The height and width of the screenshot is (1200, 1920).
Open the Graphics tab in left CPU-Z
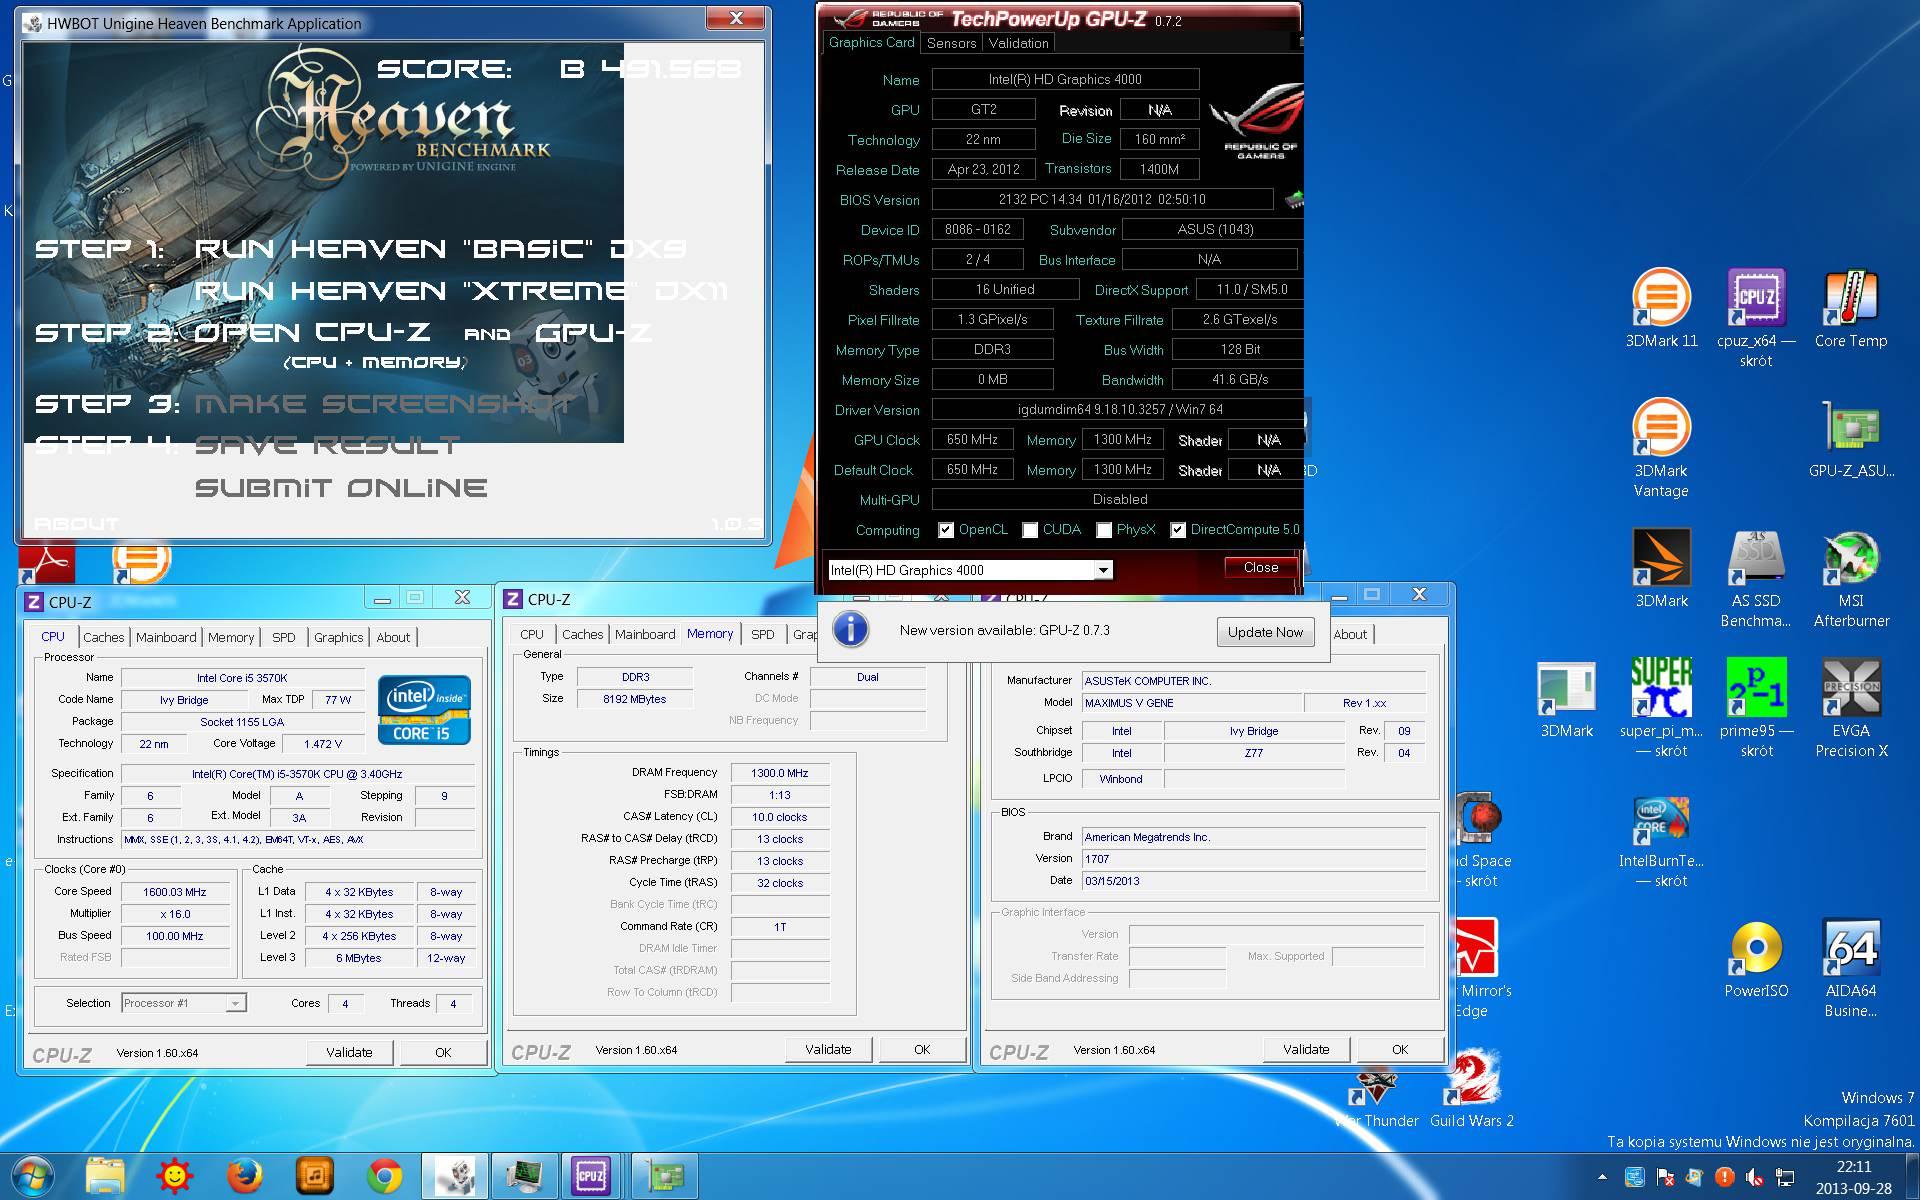[339, 637]
